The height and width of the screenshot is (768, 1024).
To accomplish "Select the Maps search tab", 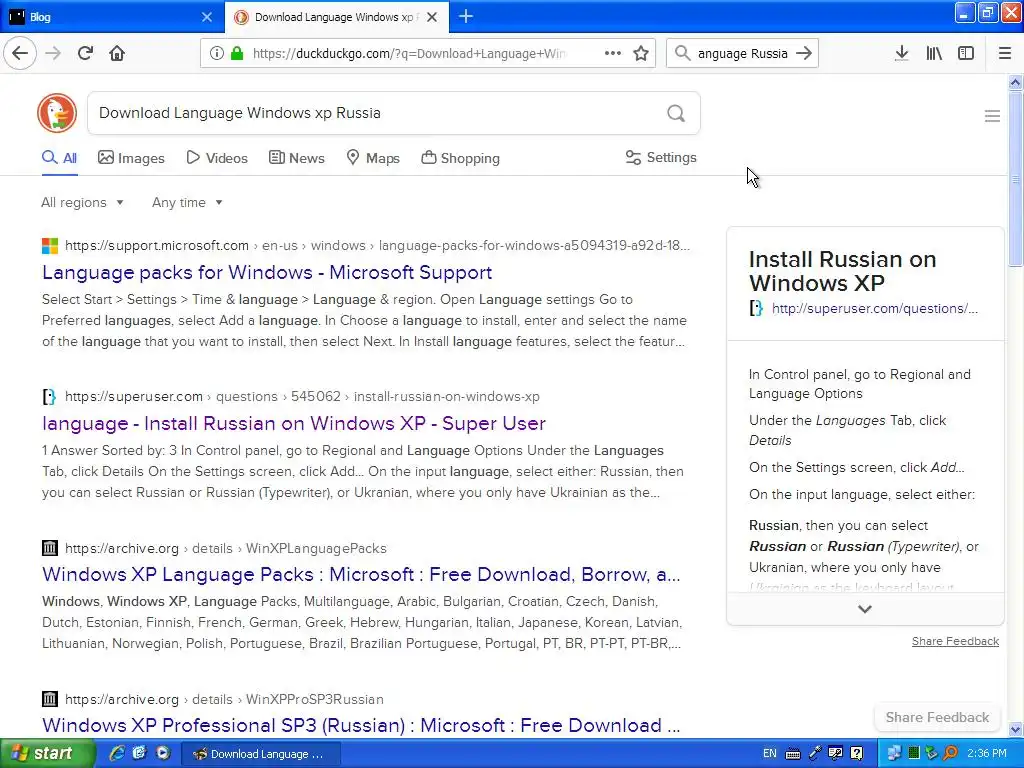I will pos(372,158).
